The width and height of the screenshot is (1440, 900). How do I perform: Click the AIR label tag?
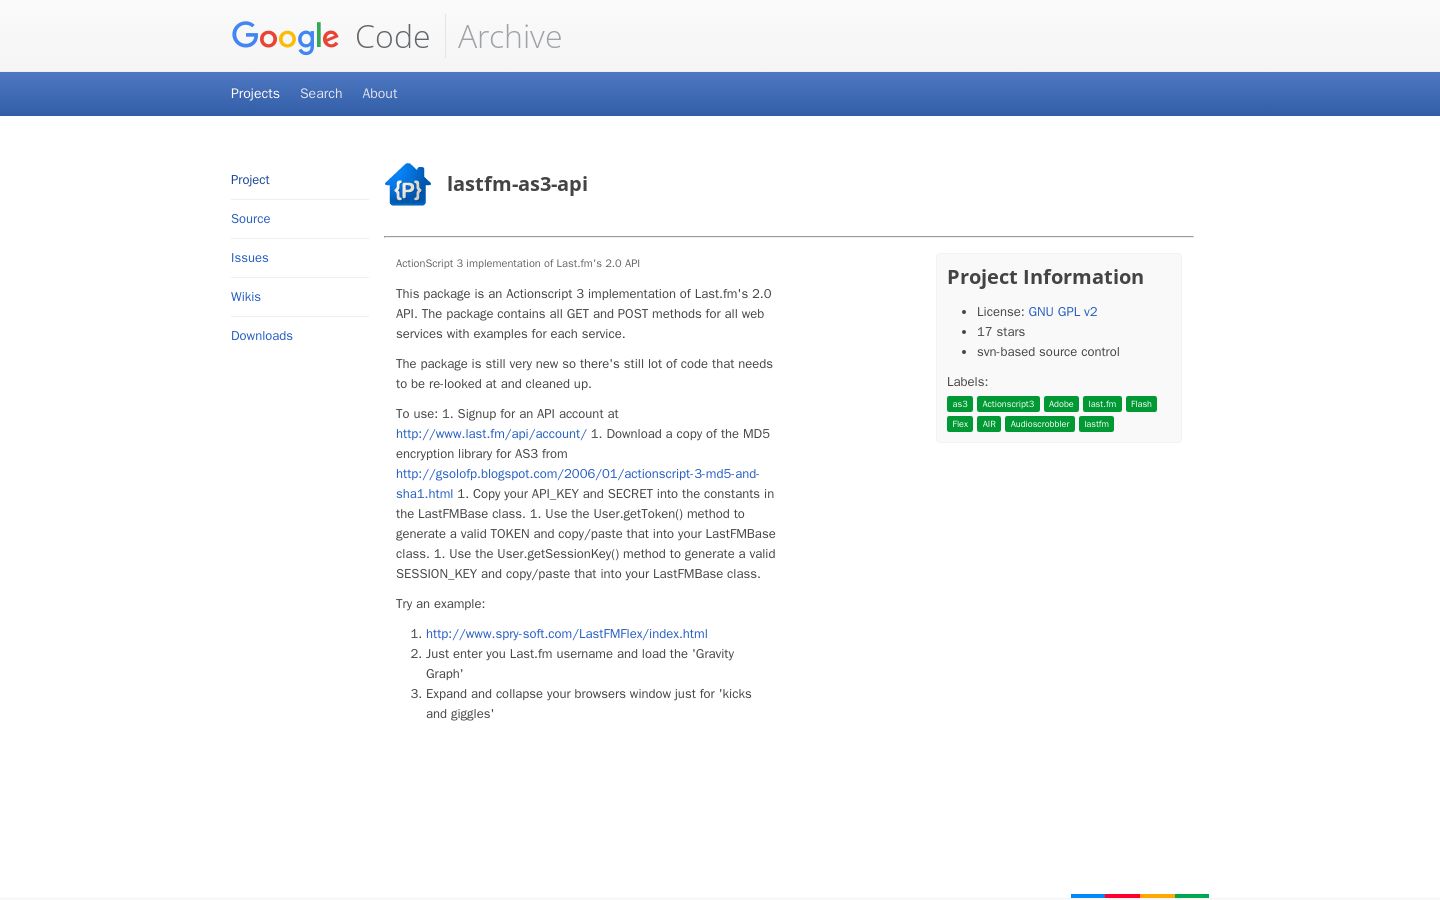point(989,424)
